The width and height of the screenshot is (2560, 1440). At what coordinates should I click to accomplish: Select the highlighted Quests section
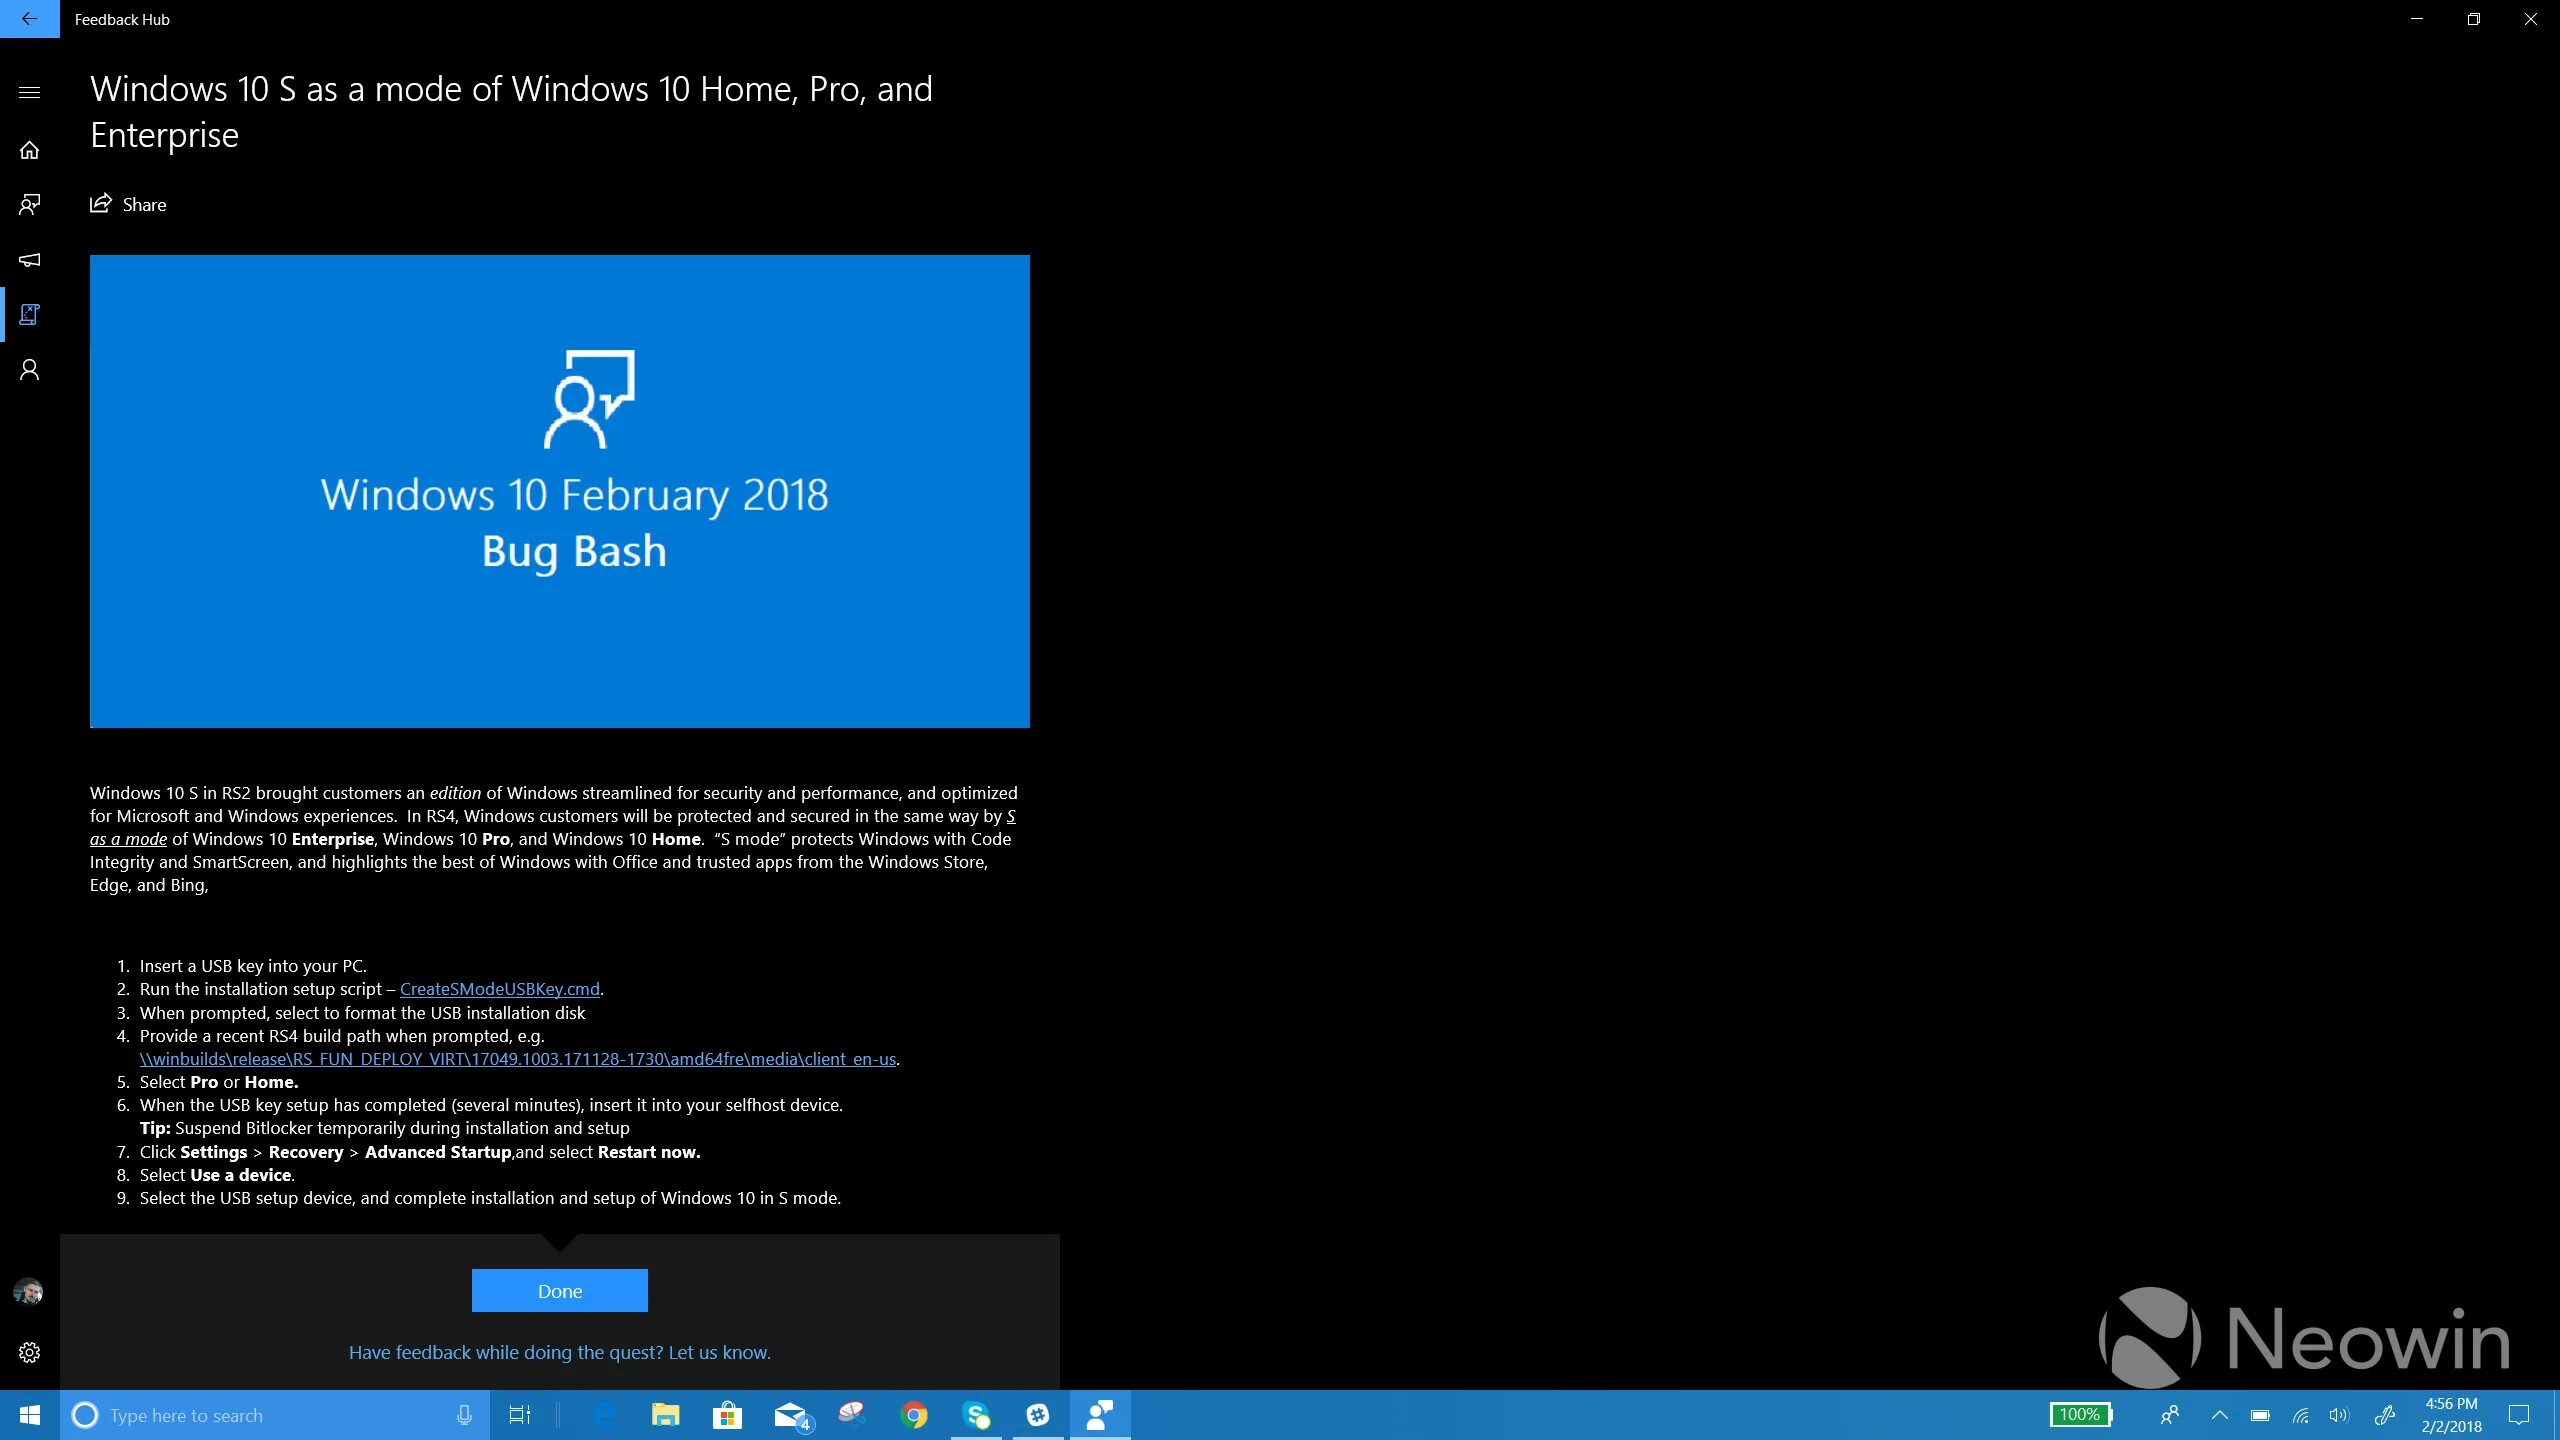coord(29,314)
